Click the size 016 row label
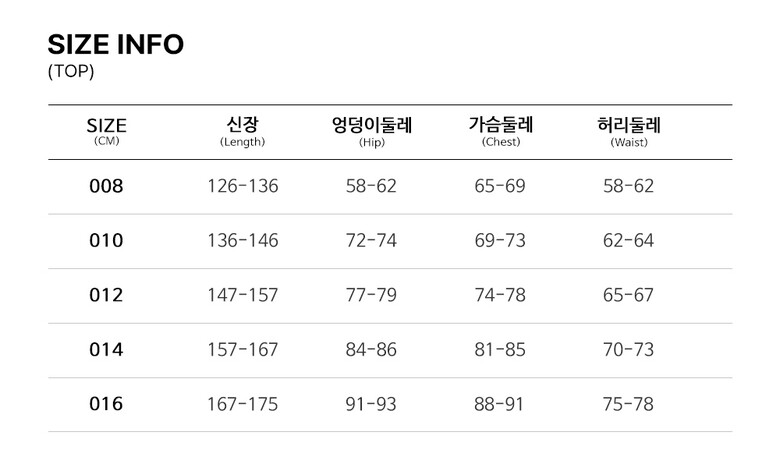This screenshot has height=471, width=780. 106,404
